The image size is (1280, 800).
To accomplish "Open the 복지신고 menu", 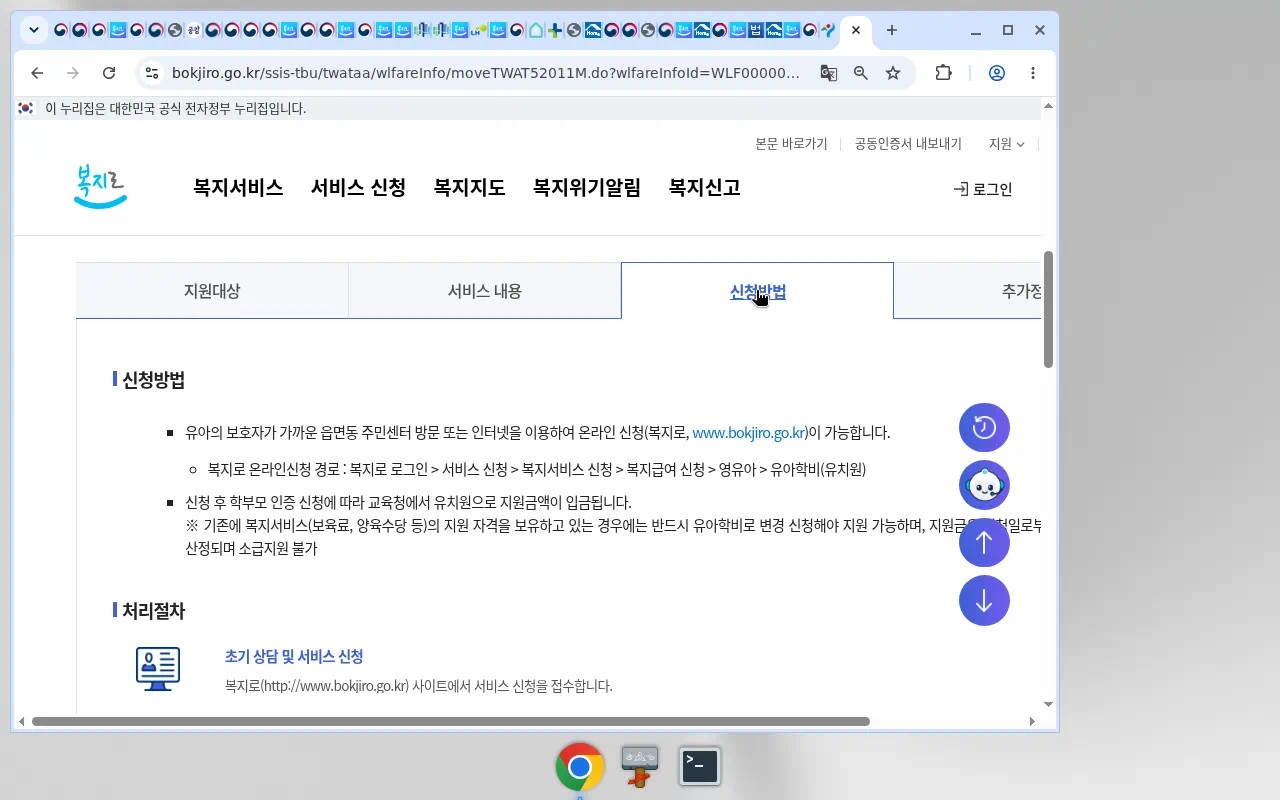I will (705, 188).
